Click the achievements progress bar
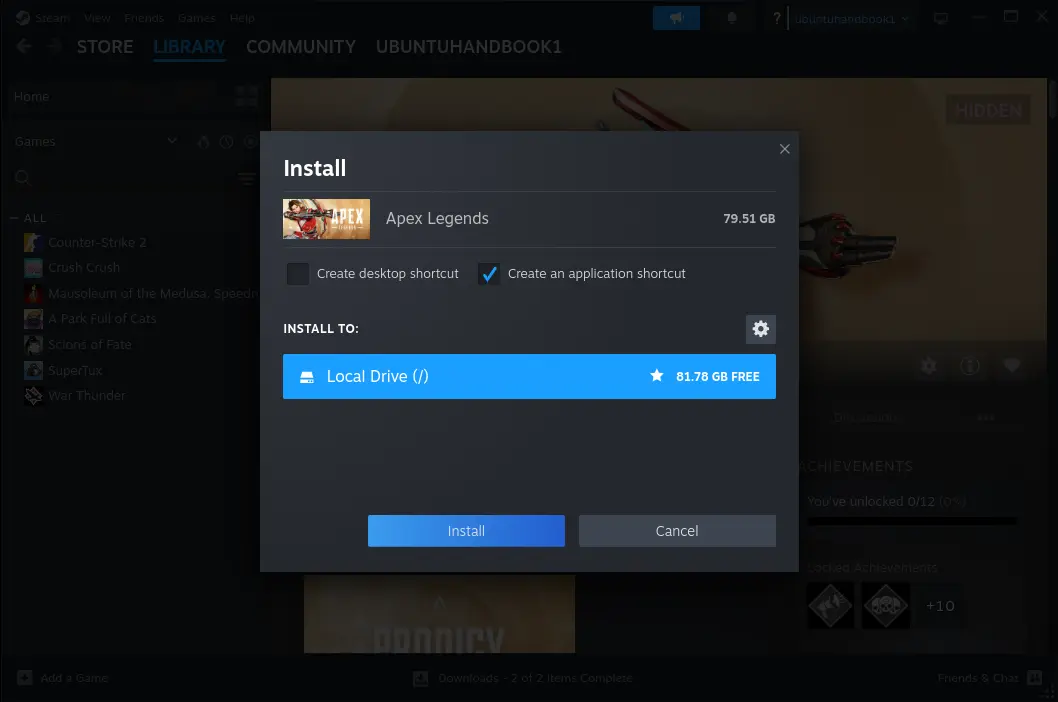Viewport: 1058px width, 702px height. (x=912, y=521)
